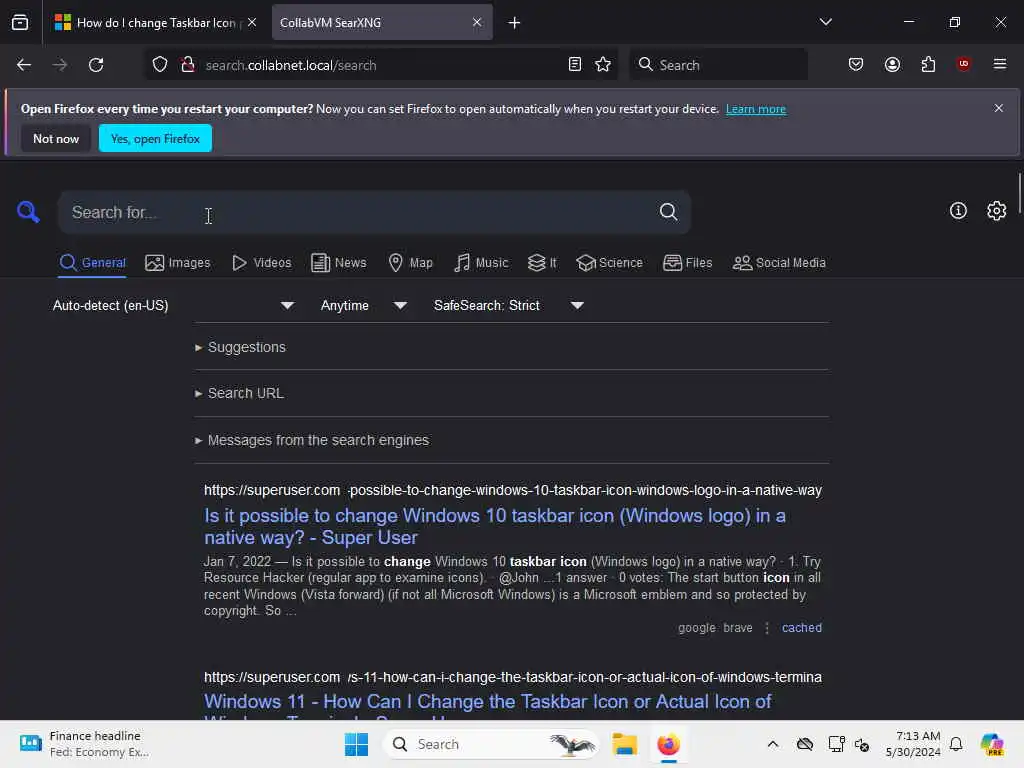Click the Not now button
This screenshot has height=768, width=1024.
[x=56, y=138]
